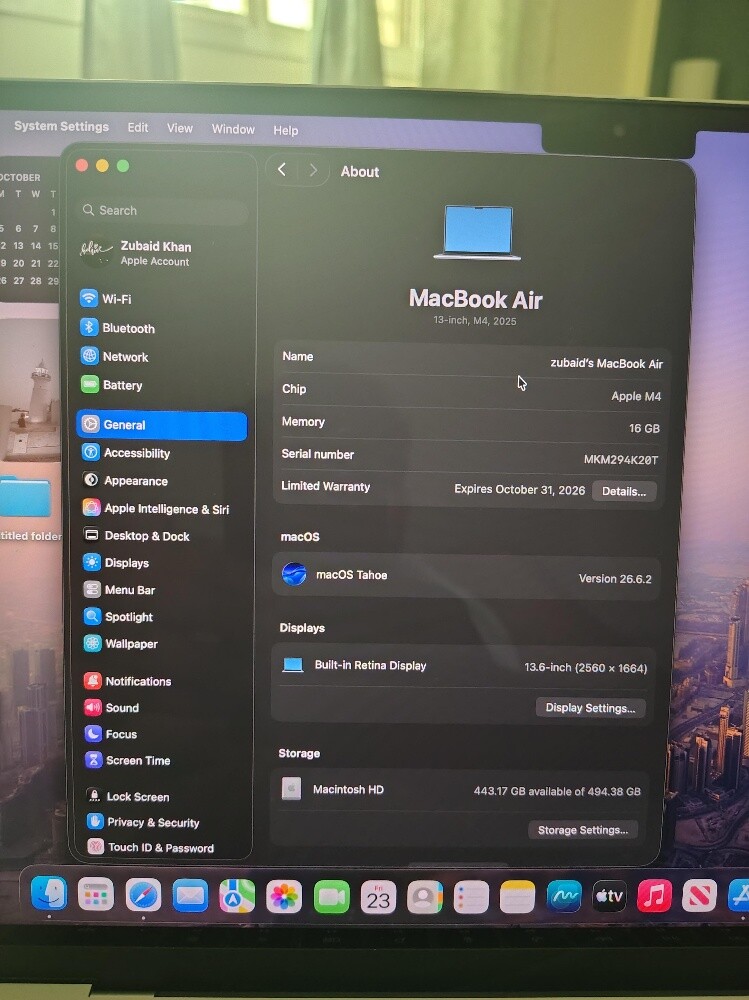749x1000 pixels.
Task: Launch FaceTime from the Dock
Action: tap(331, 897)
